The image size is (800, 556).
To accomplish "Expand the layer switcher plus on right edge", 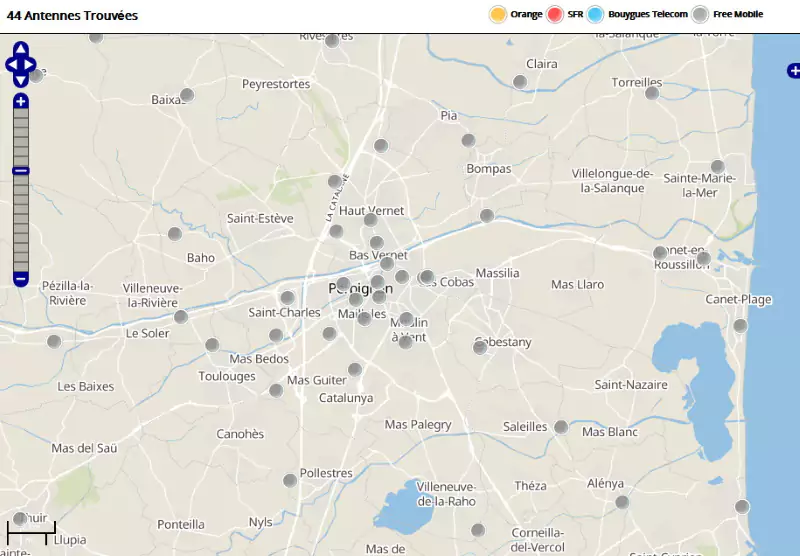I will 794,70.
